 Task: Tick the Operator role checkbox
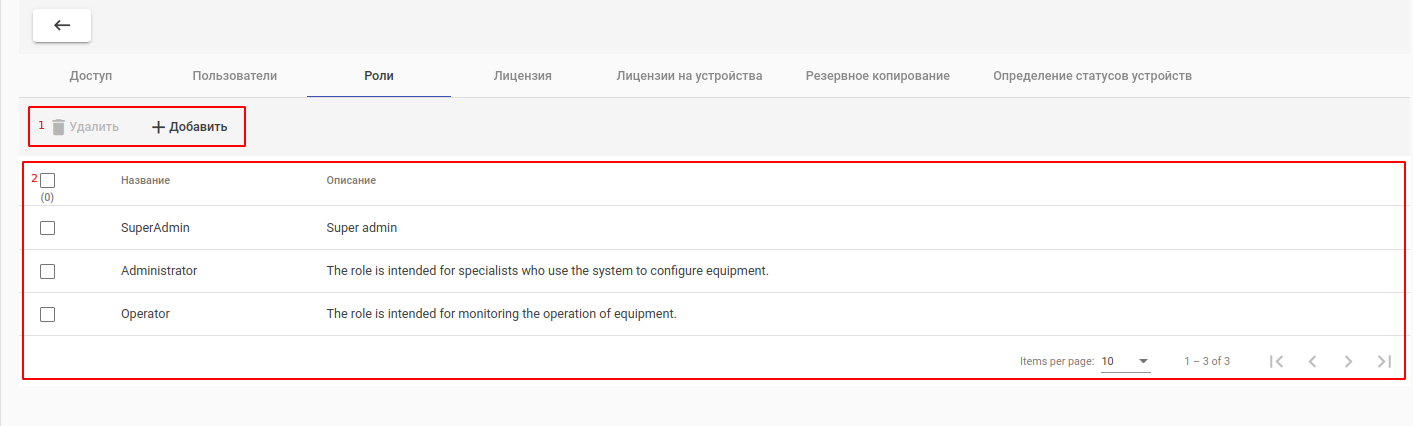click(x=47, y=314)
